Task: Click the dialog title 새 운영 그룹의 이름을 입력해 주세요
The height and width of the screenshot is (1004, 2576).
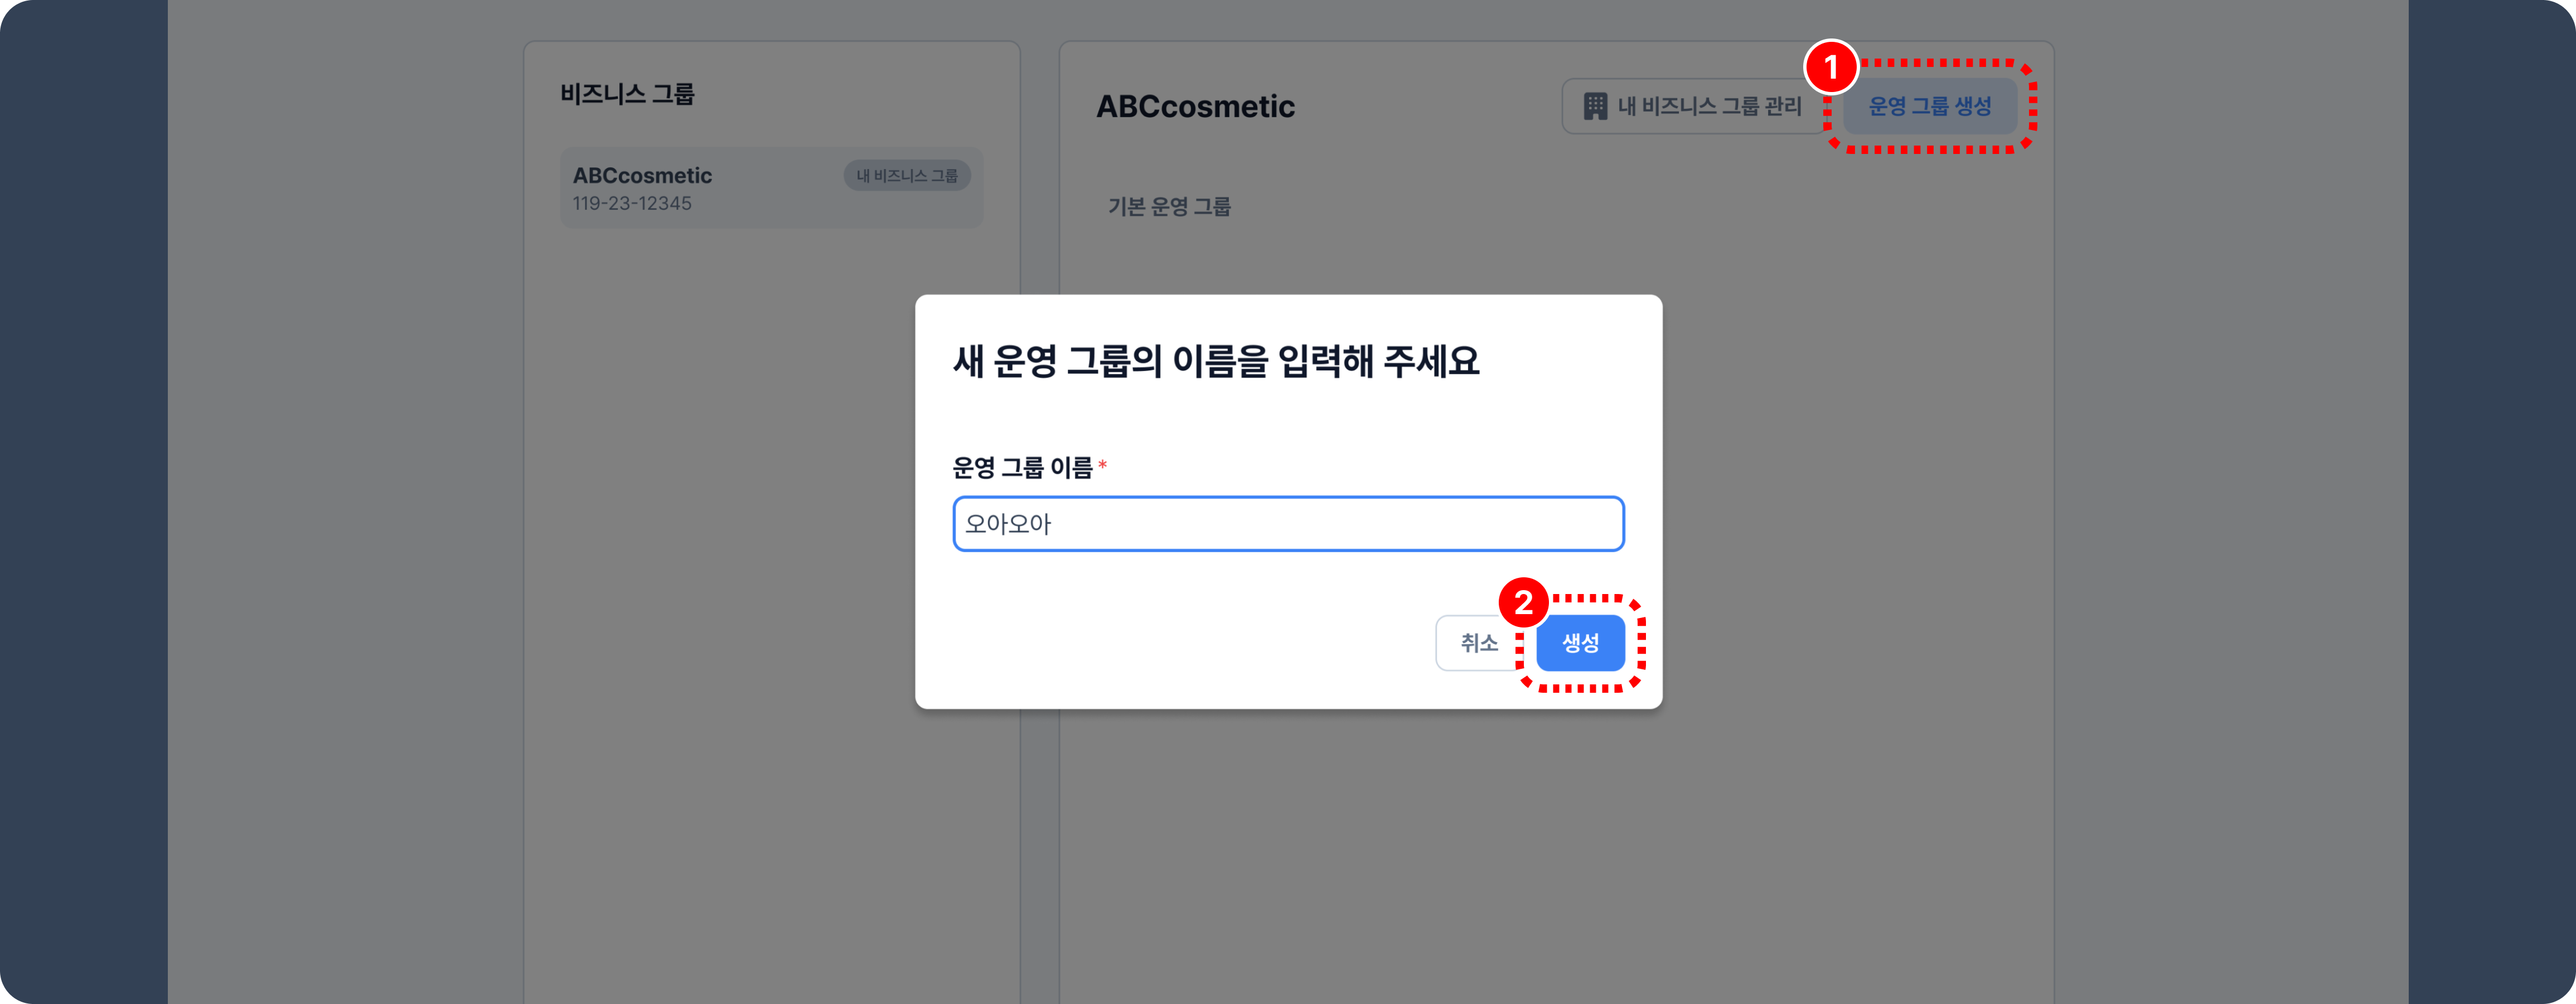Action: [x=1215, y=361]
